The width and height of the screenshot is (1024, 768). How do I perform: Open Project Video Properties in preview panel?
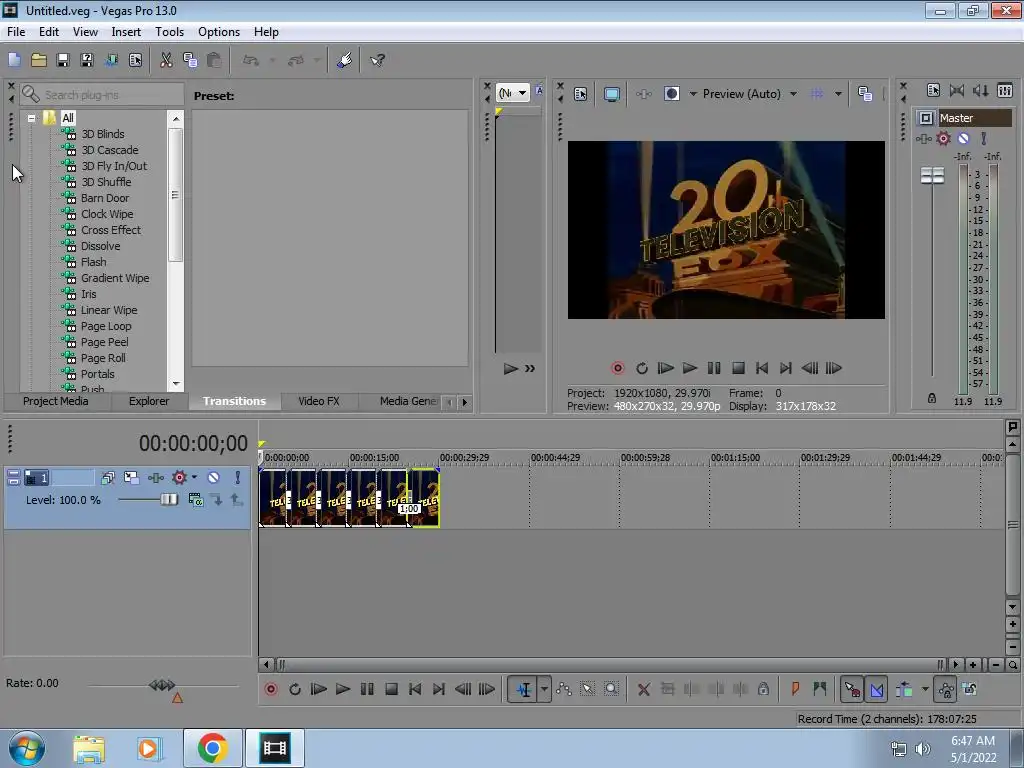[581, 94]
